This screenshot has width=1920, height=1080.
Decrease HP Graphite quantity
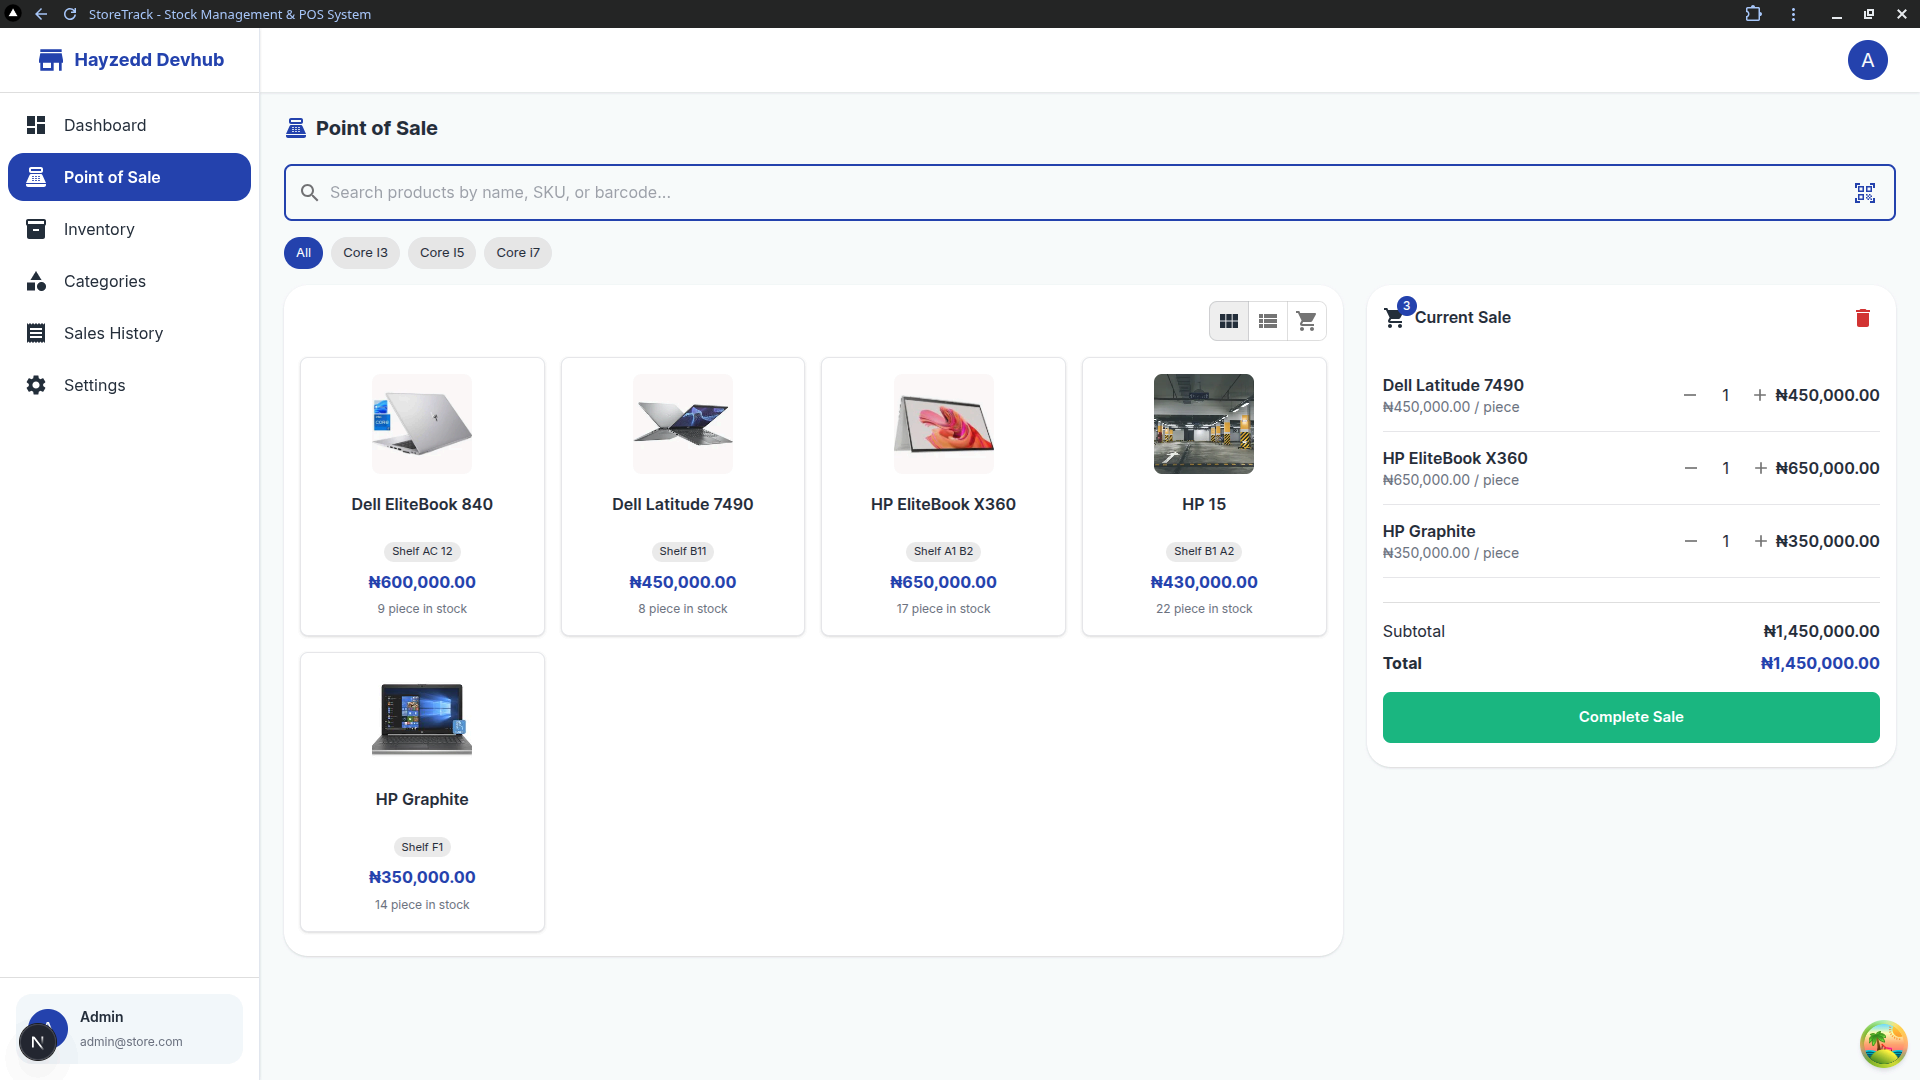(1691, 541)
